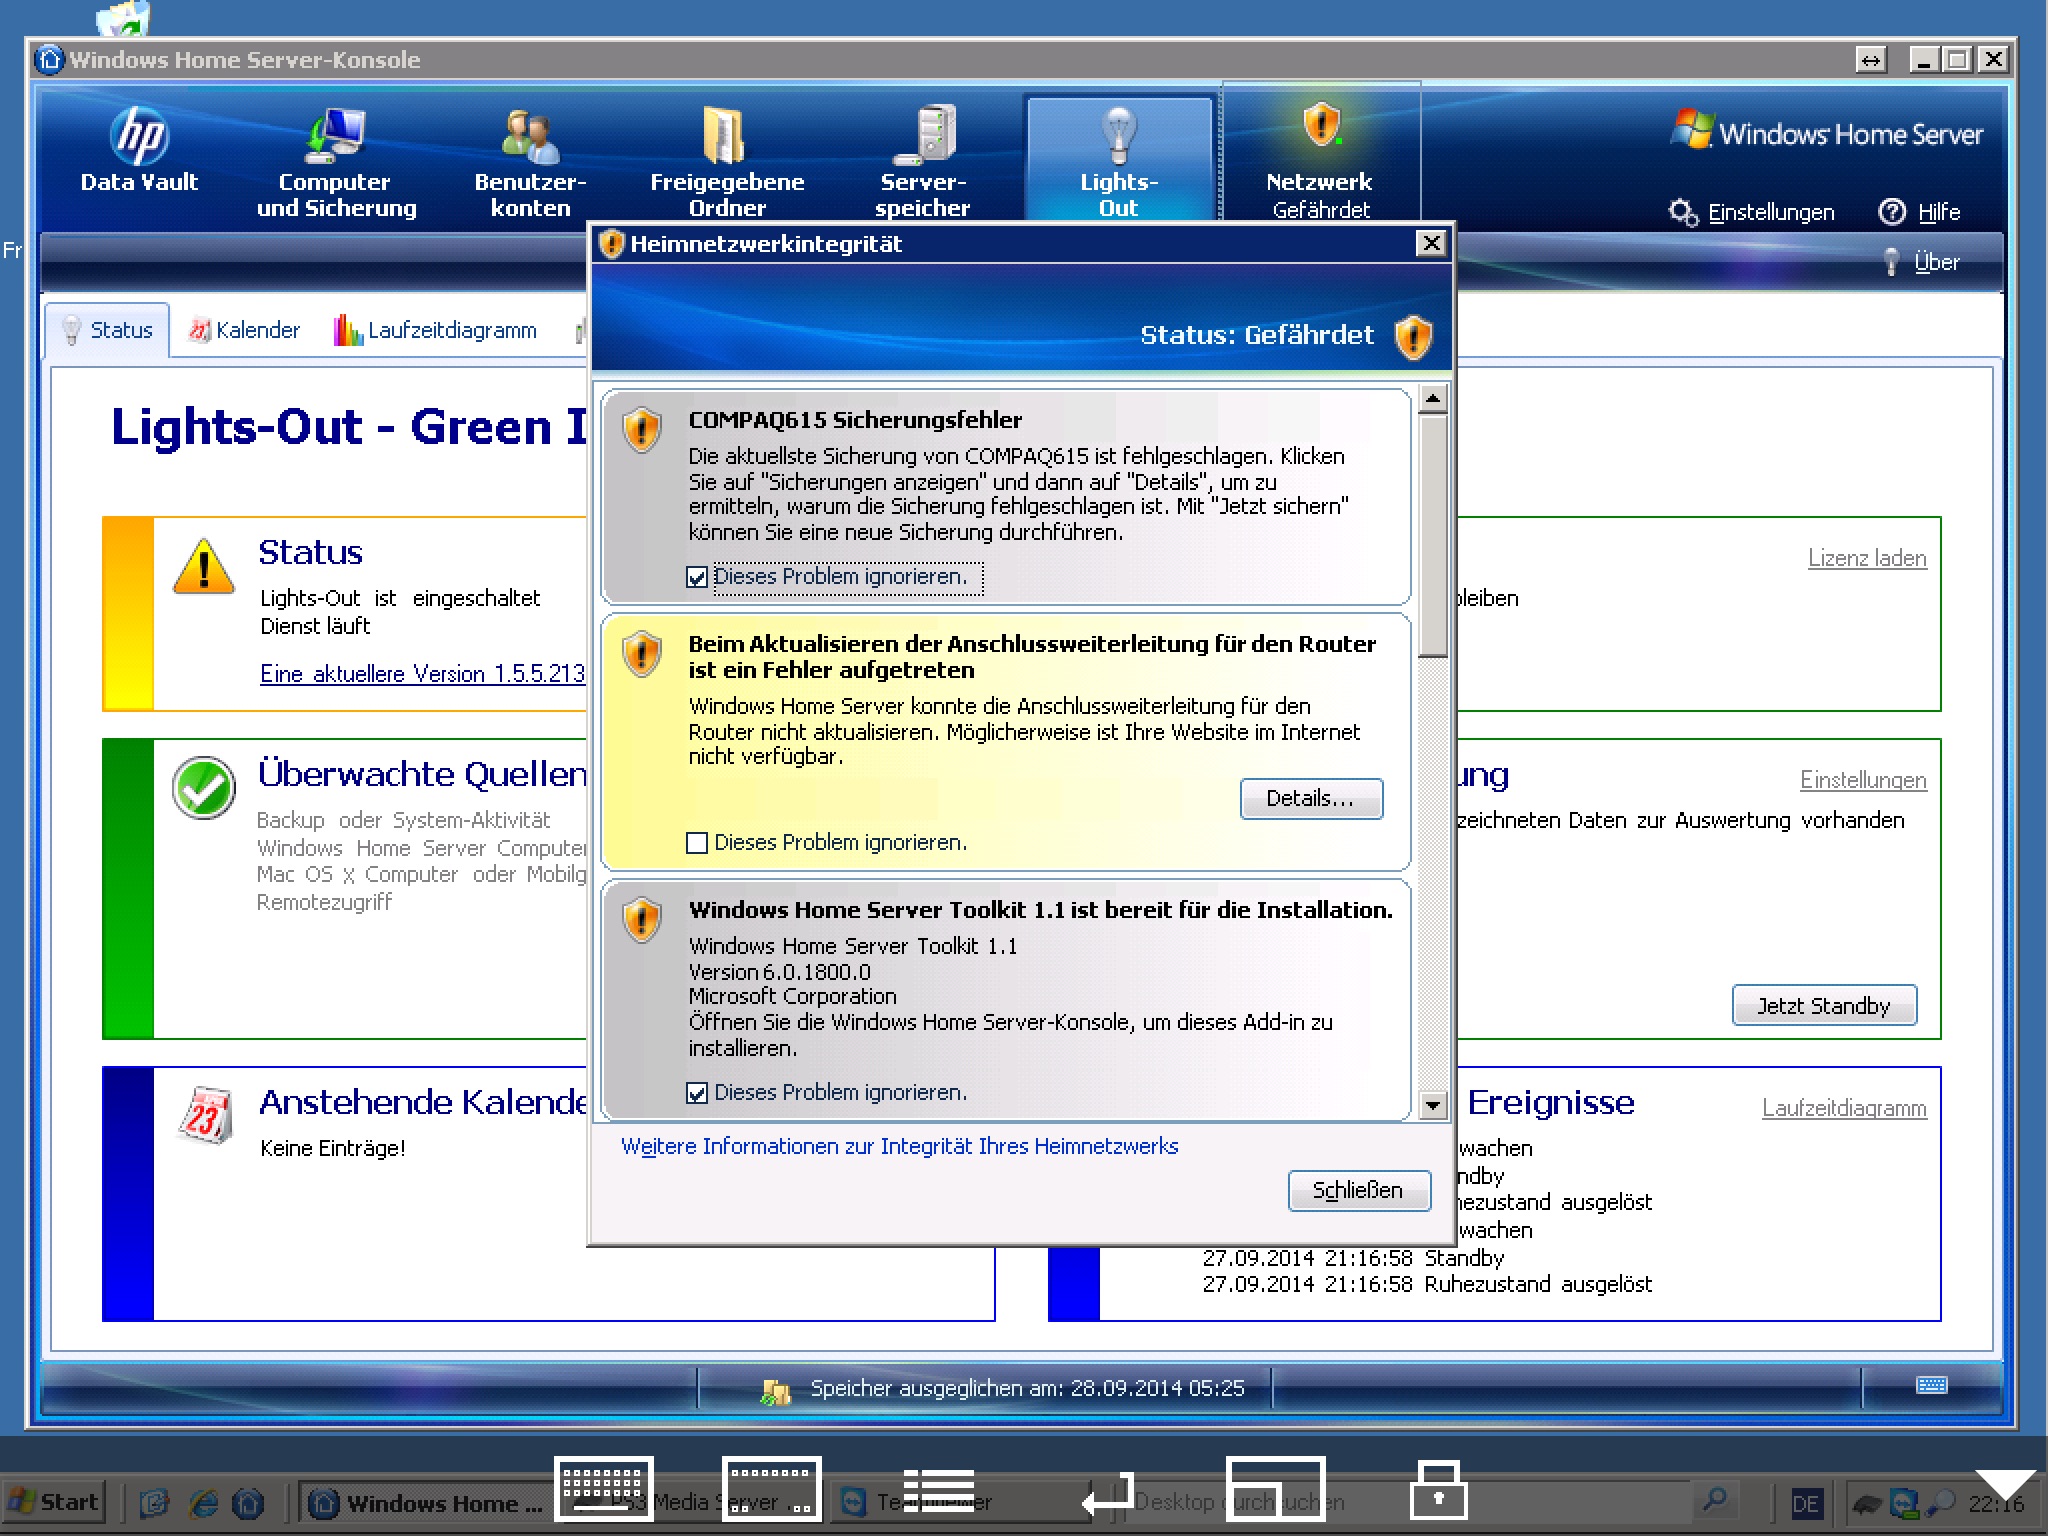
Task: Click event 27.09.2014 21:16:58 Ruhezustand ausgelöst
Action: (1427, 1284)
